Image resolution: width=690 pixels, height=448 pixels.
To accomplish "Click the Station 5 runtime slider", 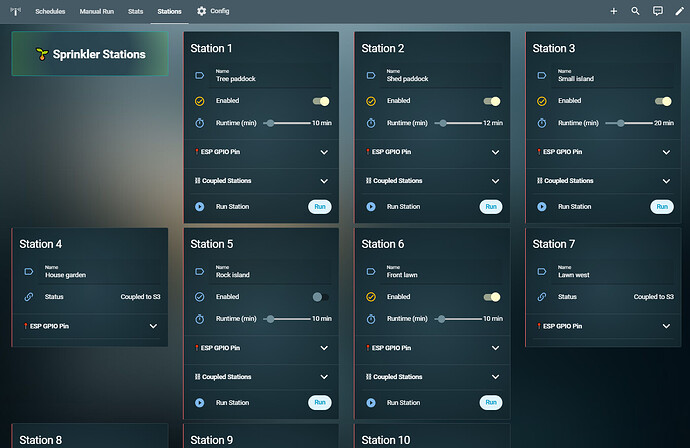I will coord(287,319).
